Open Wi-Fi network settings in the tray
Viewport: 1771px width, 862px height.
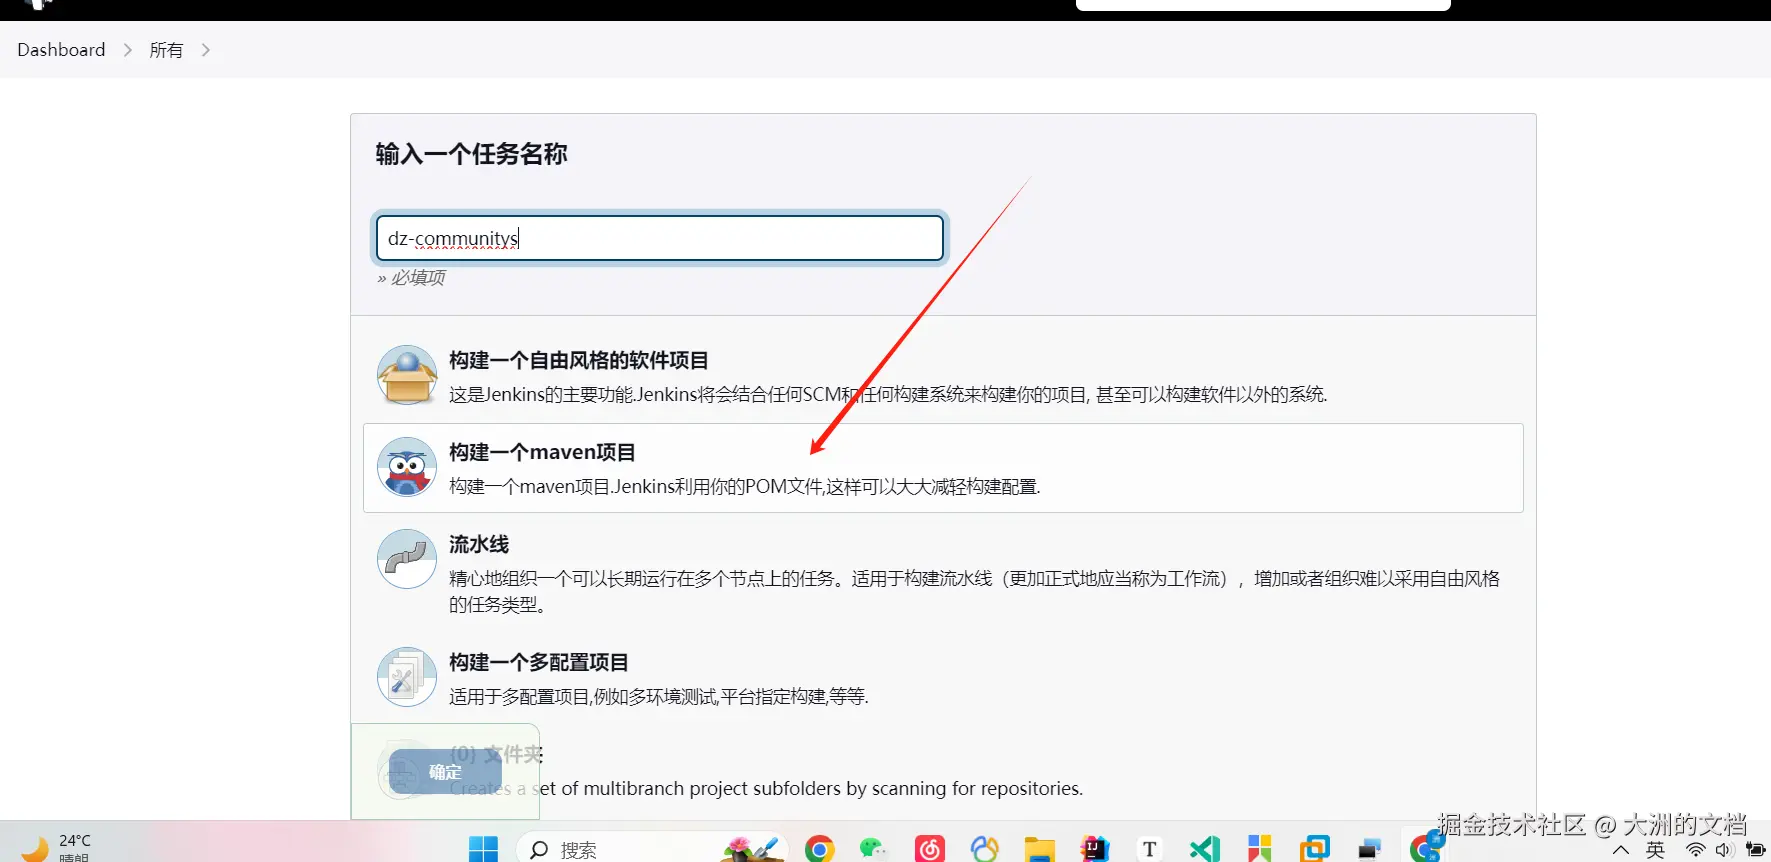1696,850
